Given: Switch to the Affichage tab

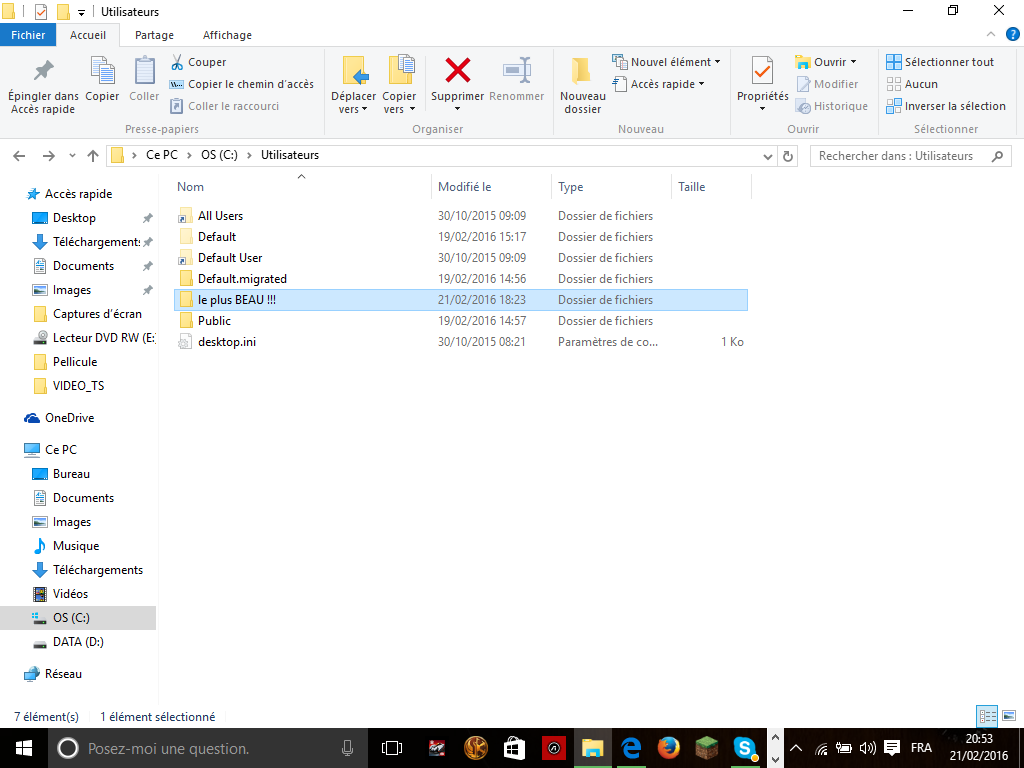Looking at the screenshot, I should [x=227, y=35].
